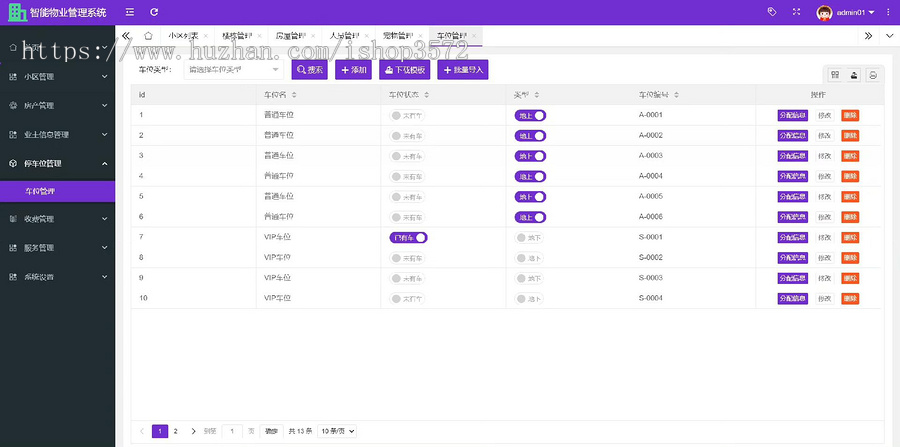Sort by 车位编号 column sort arrows
This screenshot has height=447, width=900.
coord(677,95)
